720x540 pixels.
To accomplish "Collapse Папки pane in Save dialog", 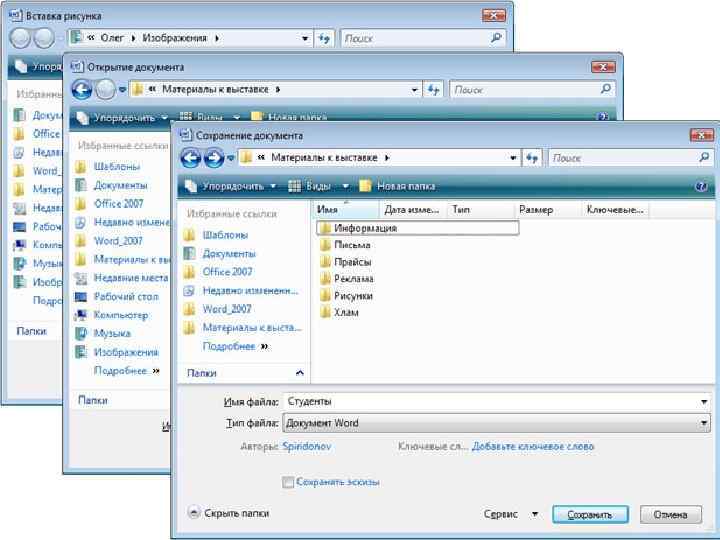I will click(x=299, y=373).
